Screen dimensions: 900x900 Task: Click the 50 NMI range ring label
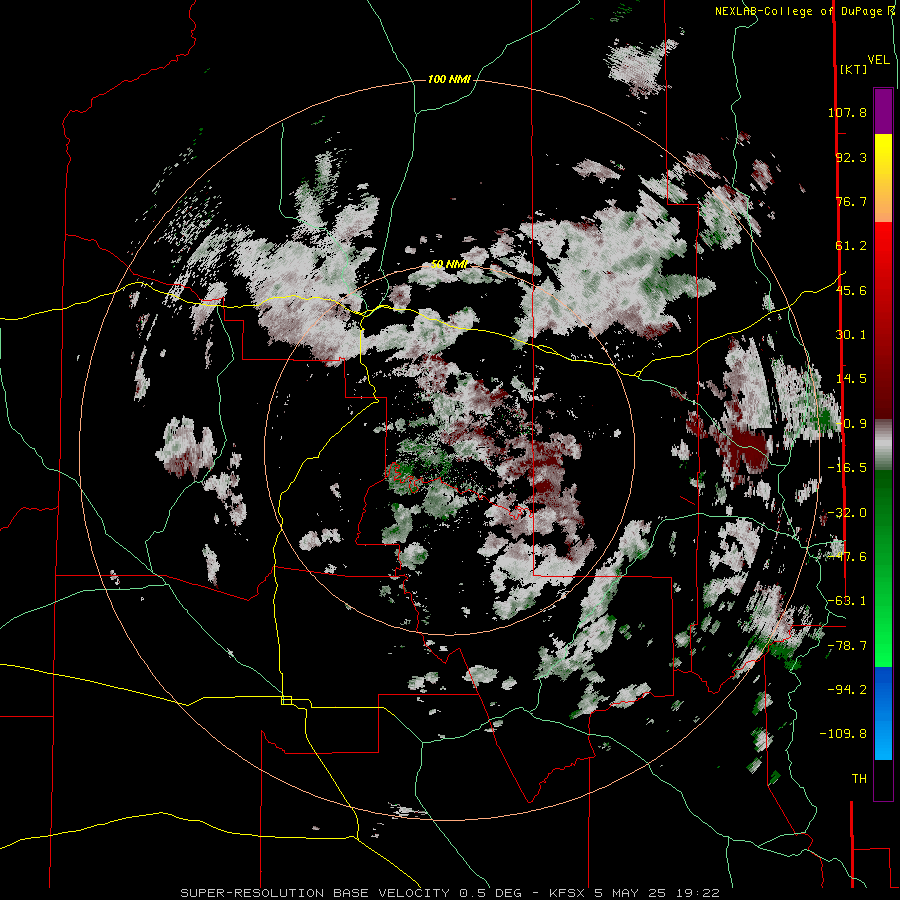click(449, 265)
